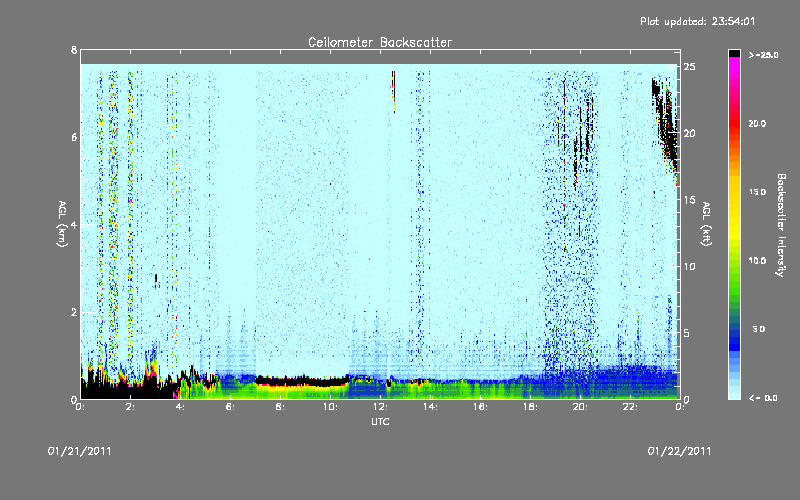The image size is (800, 500).
Task: Select the "6:" UTC hour tick label
Action: [x=230, y=407]
